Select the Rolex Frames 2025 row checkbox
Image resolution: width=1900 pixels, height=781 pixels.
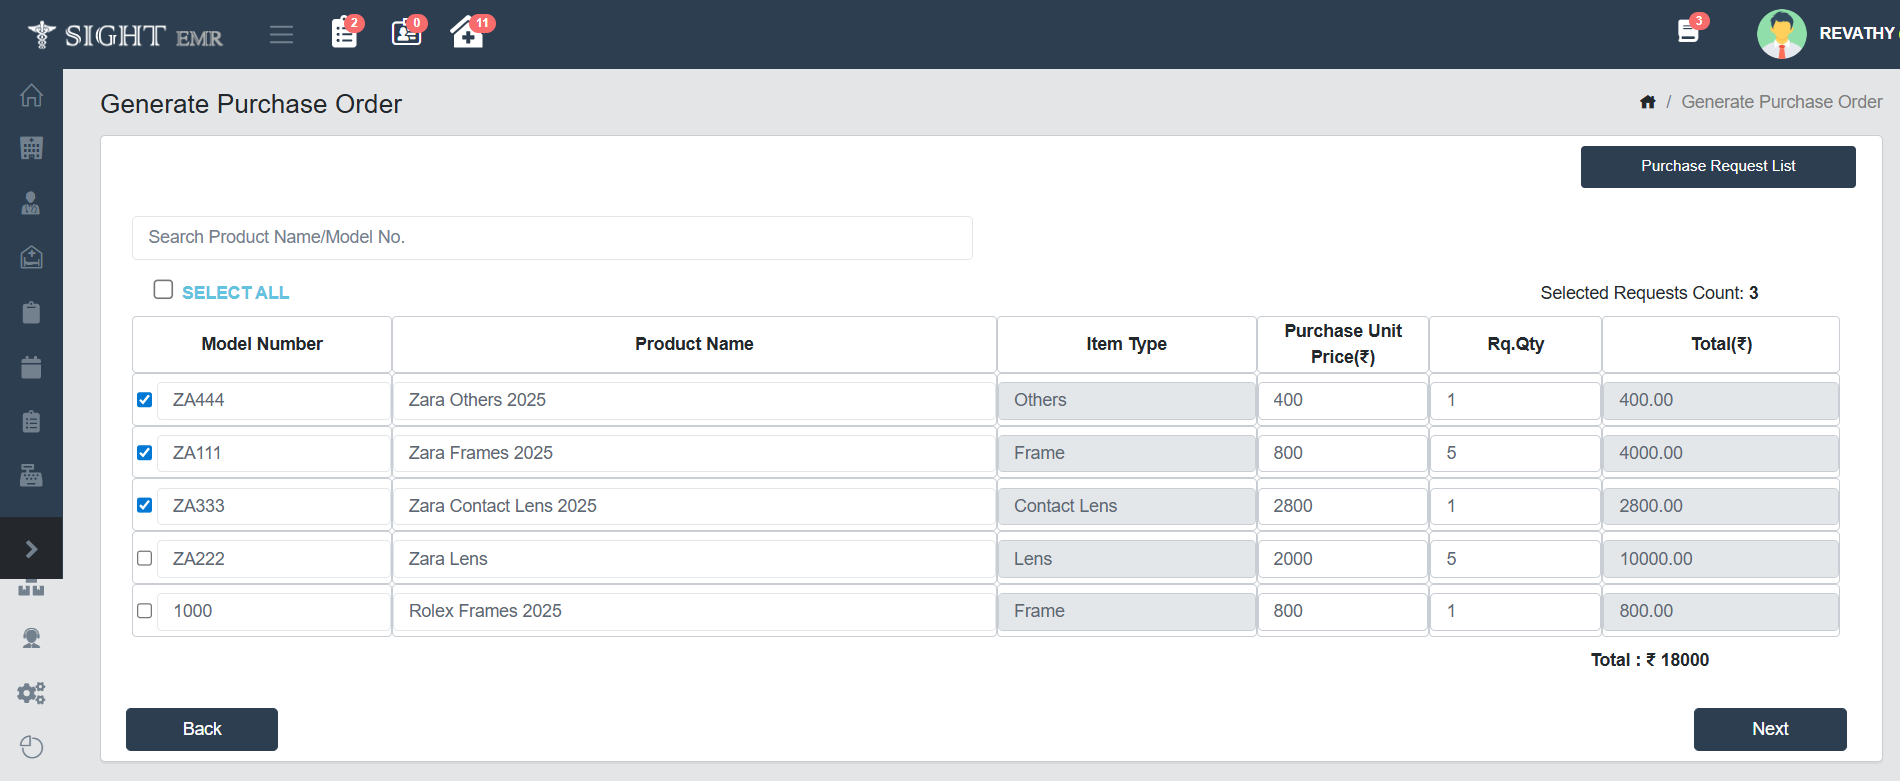[145, 611]
